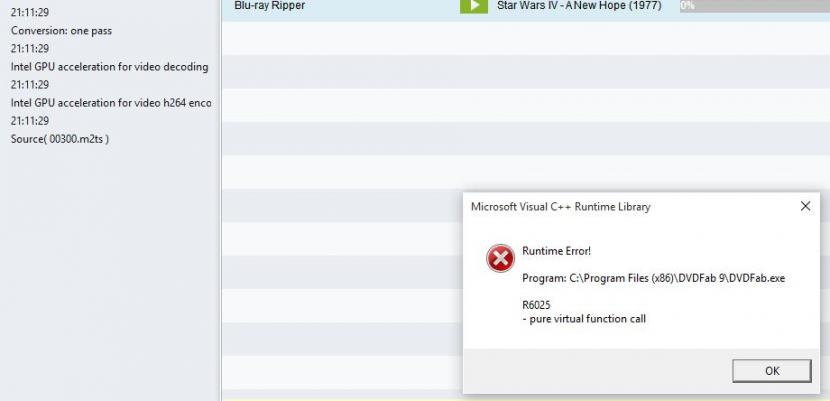This screenshot has height=401, width=830.
Task: Click the 'Intel GPU acceleration for video h264' log line
Action: click(111, 103)
